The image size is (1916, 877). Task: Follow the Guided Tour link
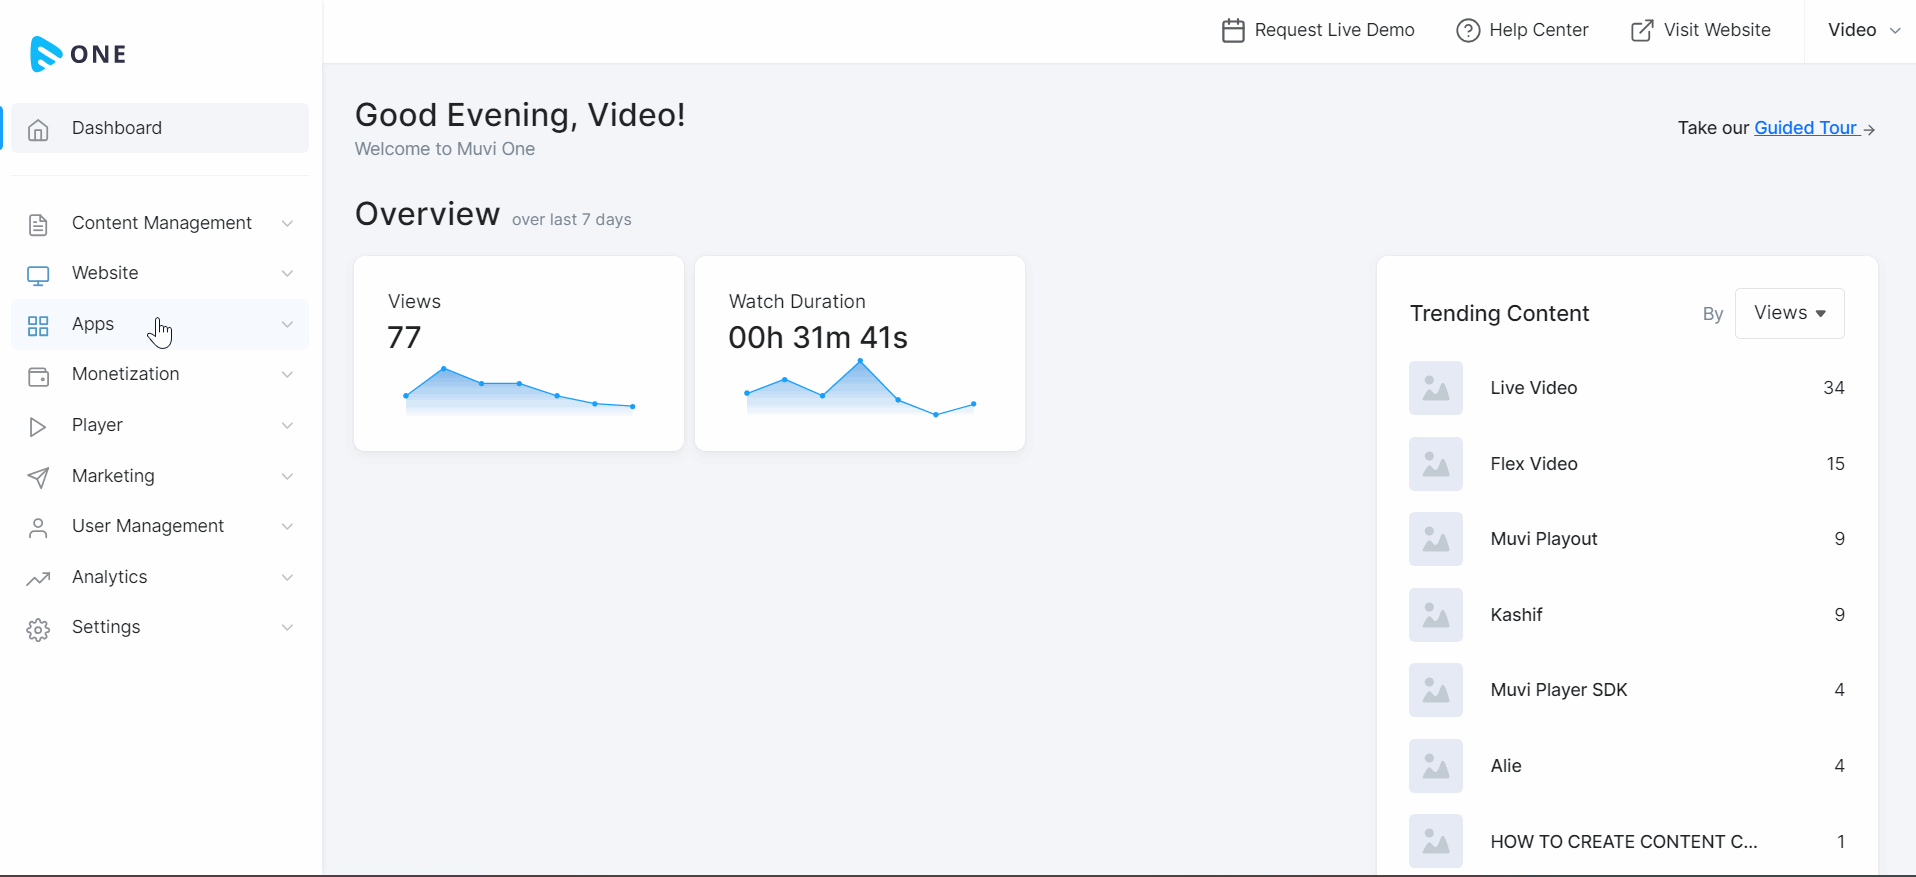click(x=1806, y=128)
